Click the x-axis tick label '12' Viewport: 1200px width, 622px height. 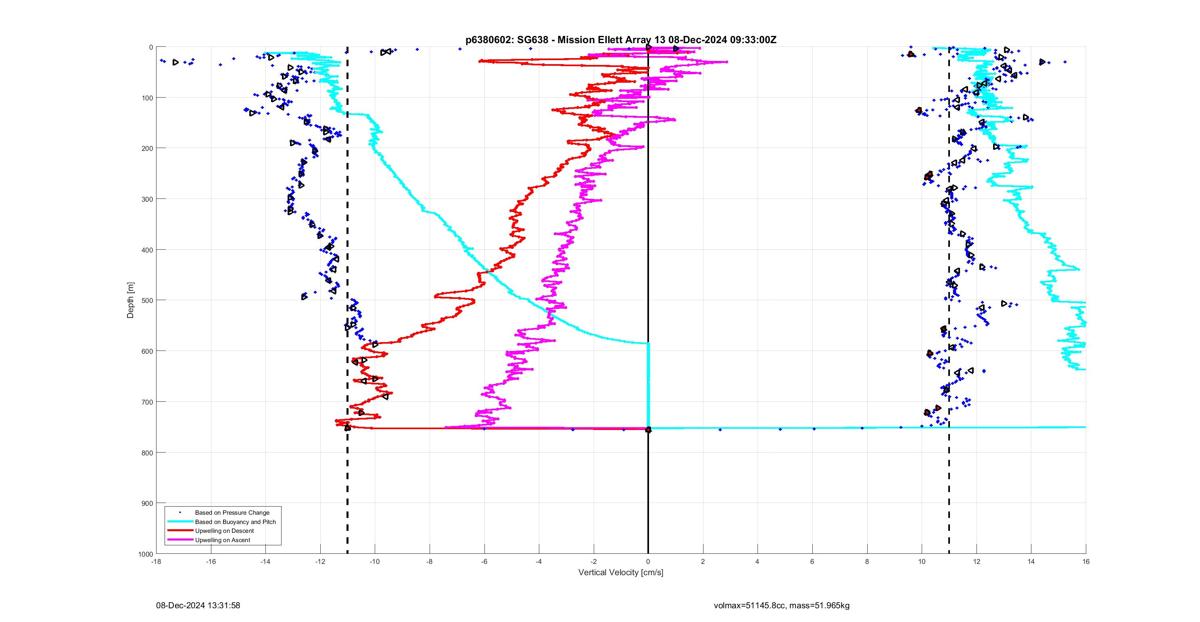pos(977,561)
